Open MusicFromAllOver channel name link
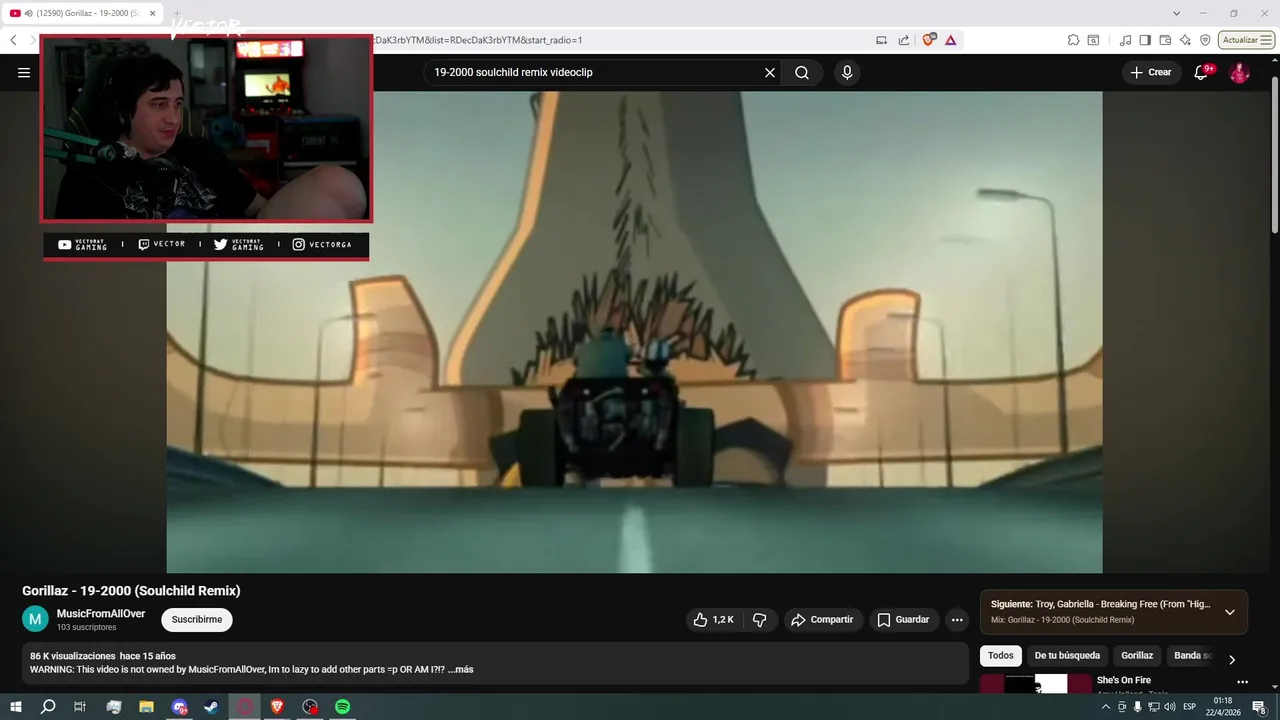The height and width of the screenshot is (720, 1280). point(101,613)
